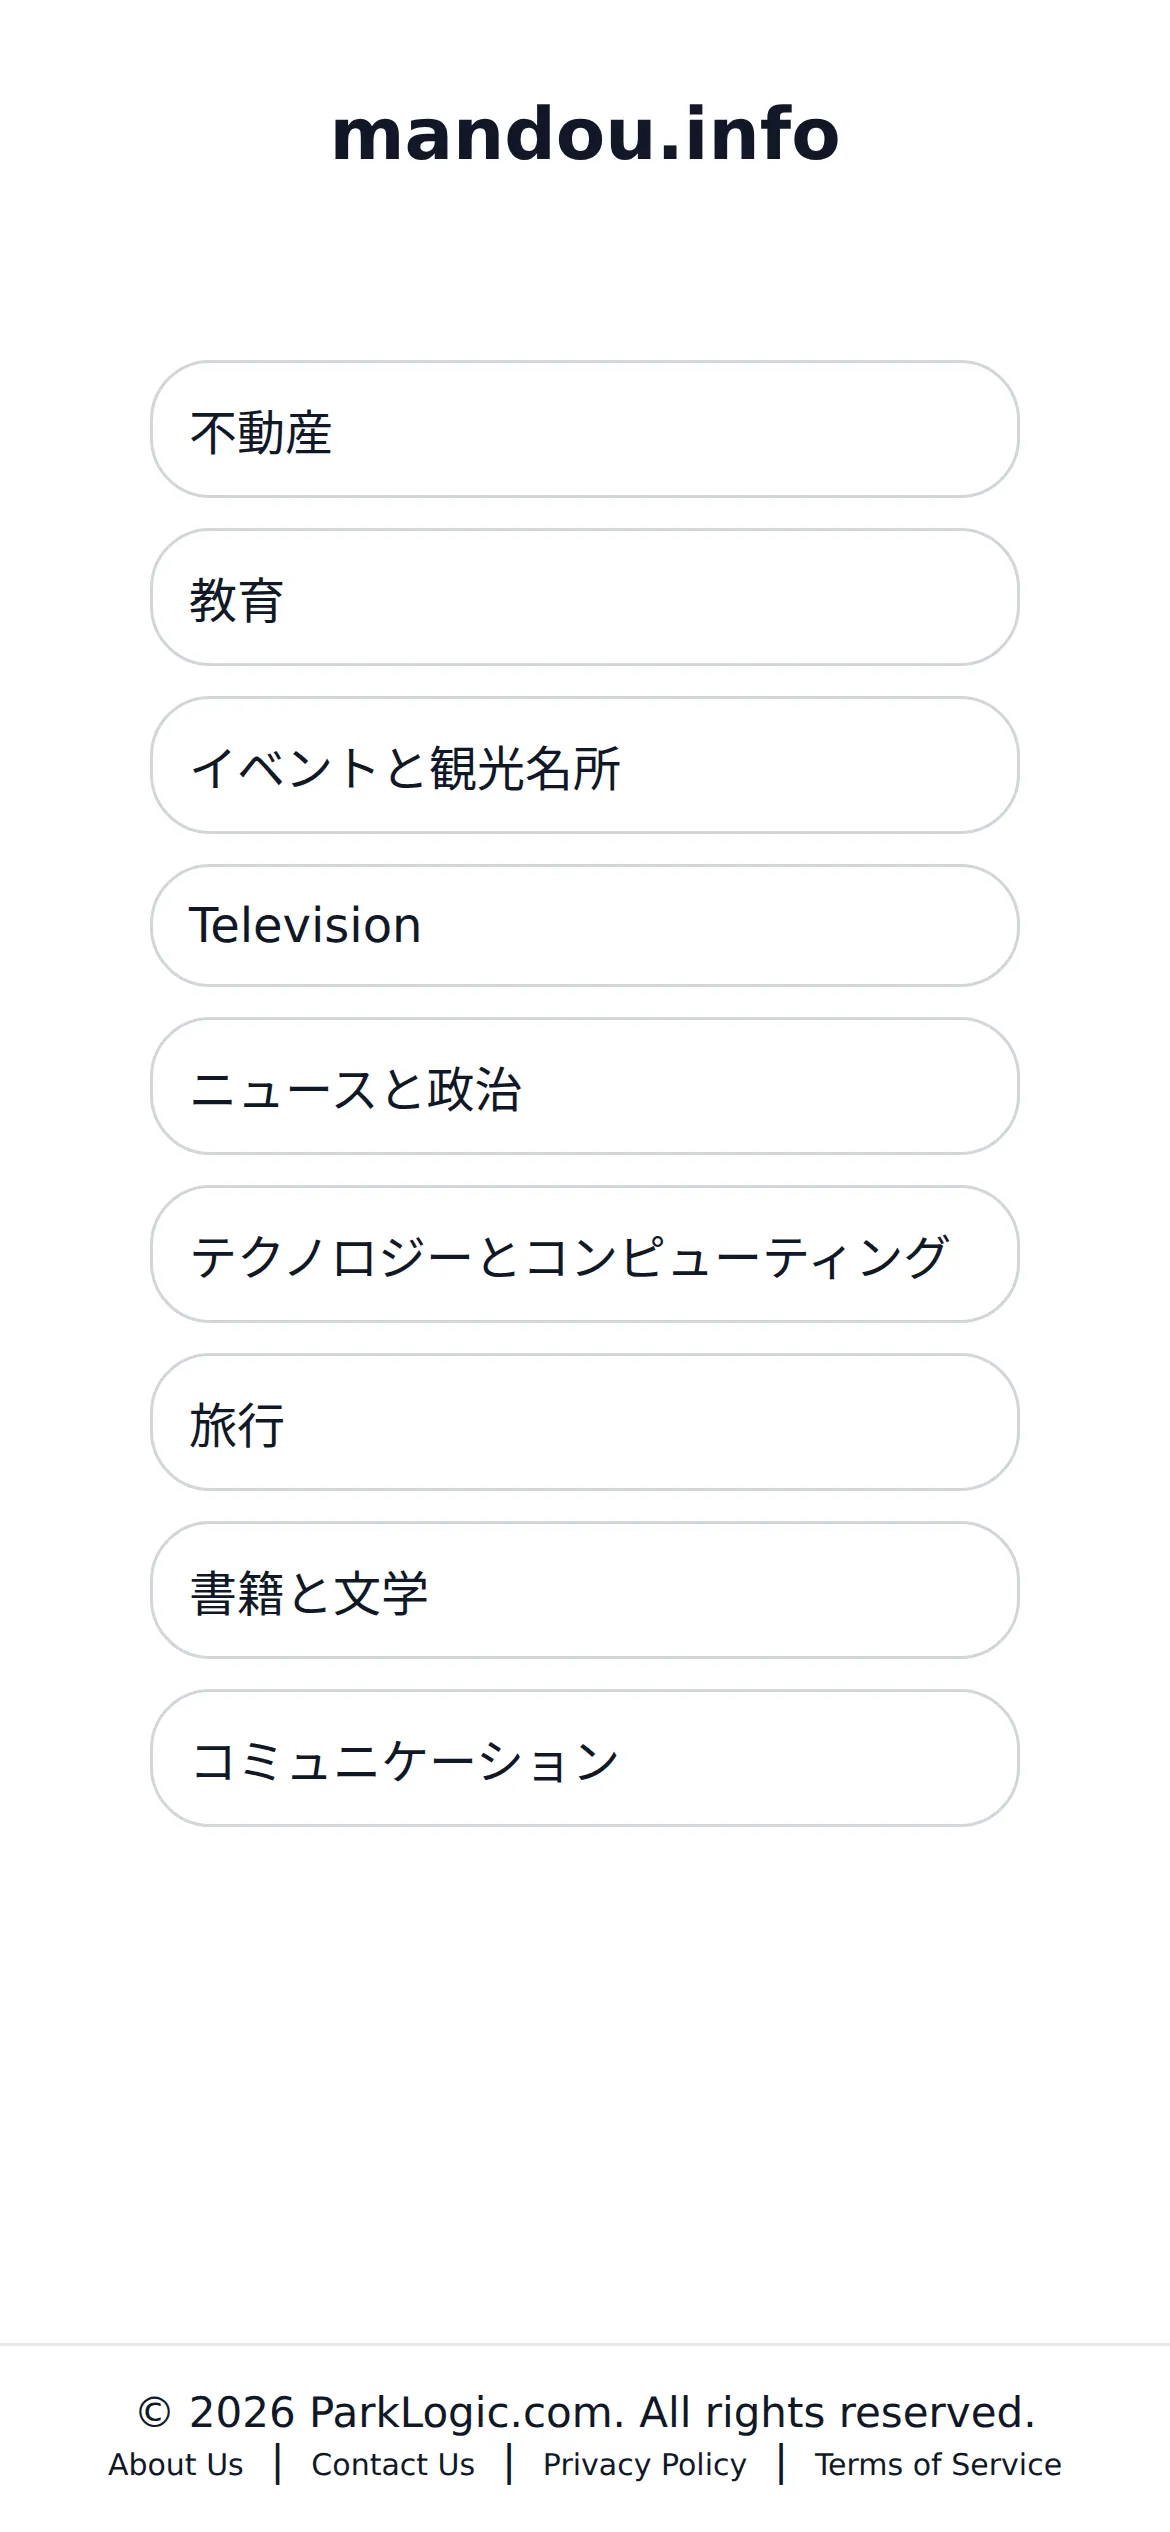
Task: Click separator between About Us and Contact Us
Action: point(278,2464)
